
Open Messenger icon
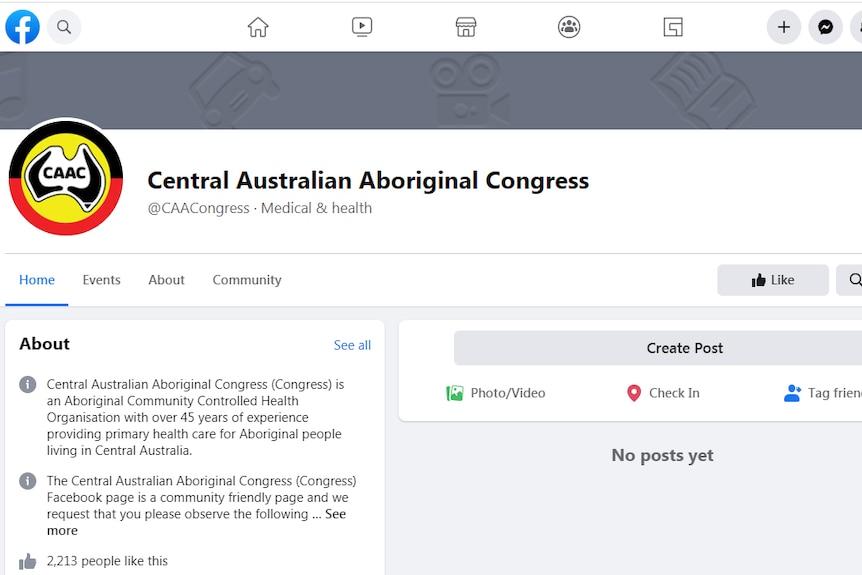pos(825,27)
